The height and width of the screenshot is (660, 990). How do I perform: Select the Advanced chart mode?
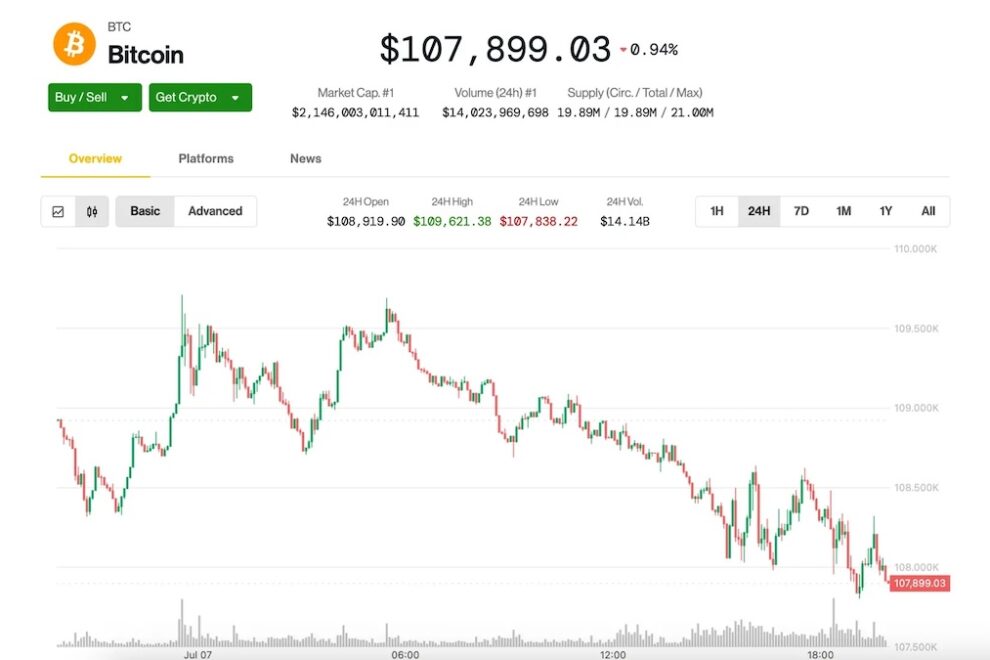coord(215,211)
